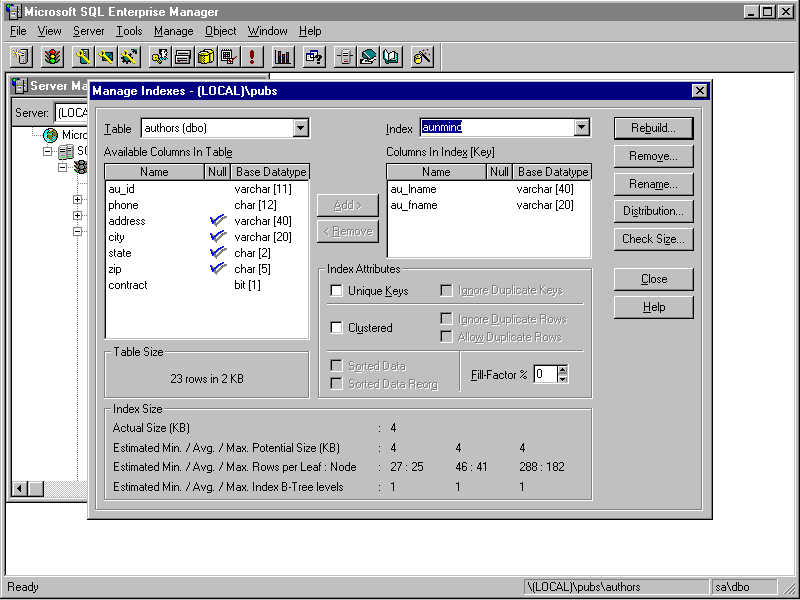Screen dimensions: 800x600
Task: Toggle the Clustered checkbox
Action: (x=337, y=328)
